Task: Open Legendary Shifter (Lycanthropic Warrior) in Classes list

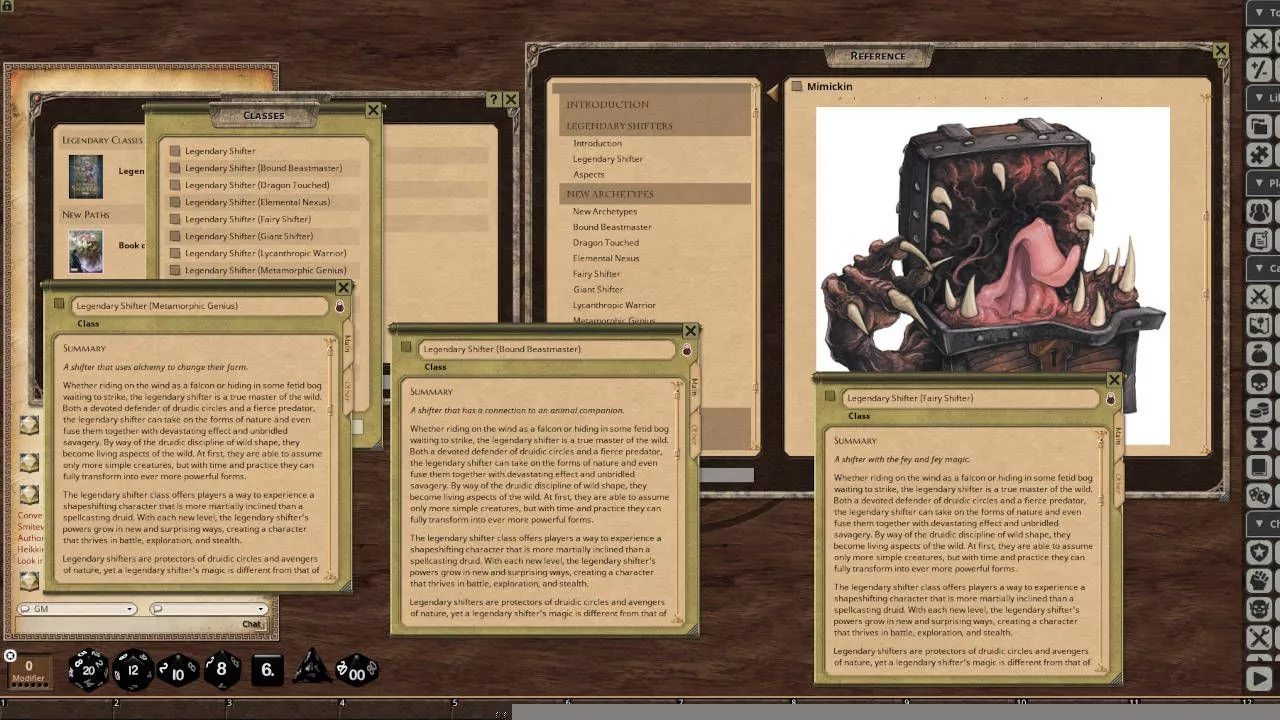Action: [x=265, y=253]
